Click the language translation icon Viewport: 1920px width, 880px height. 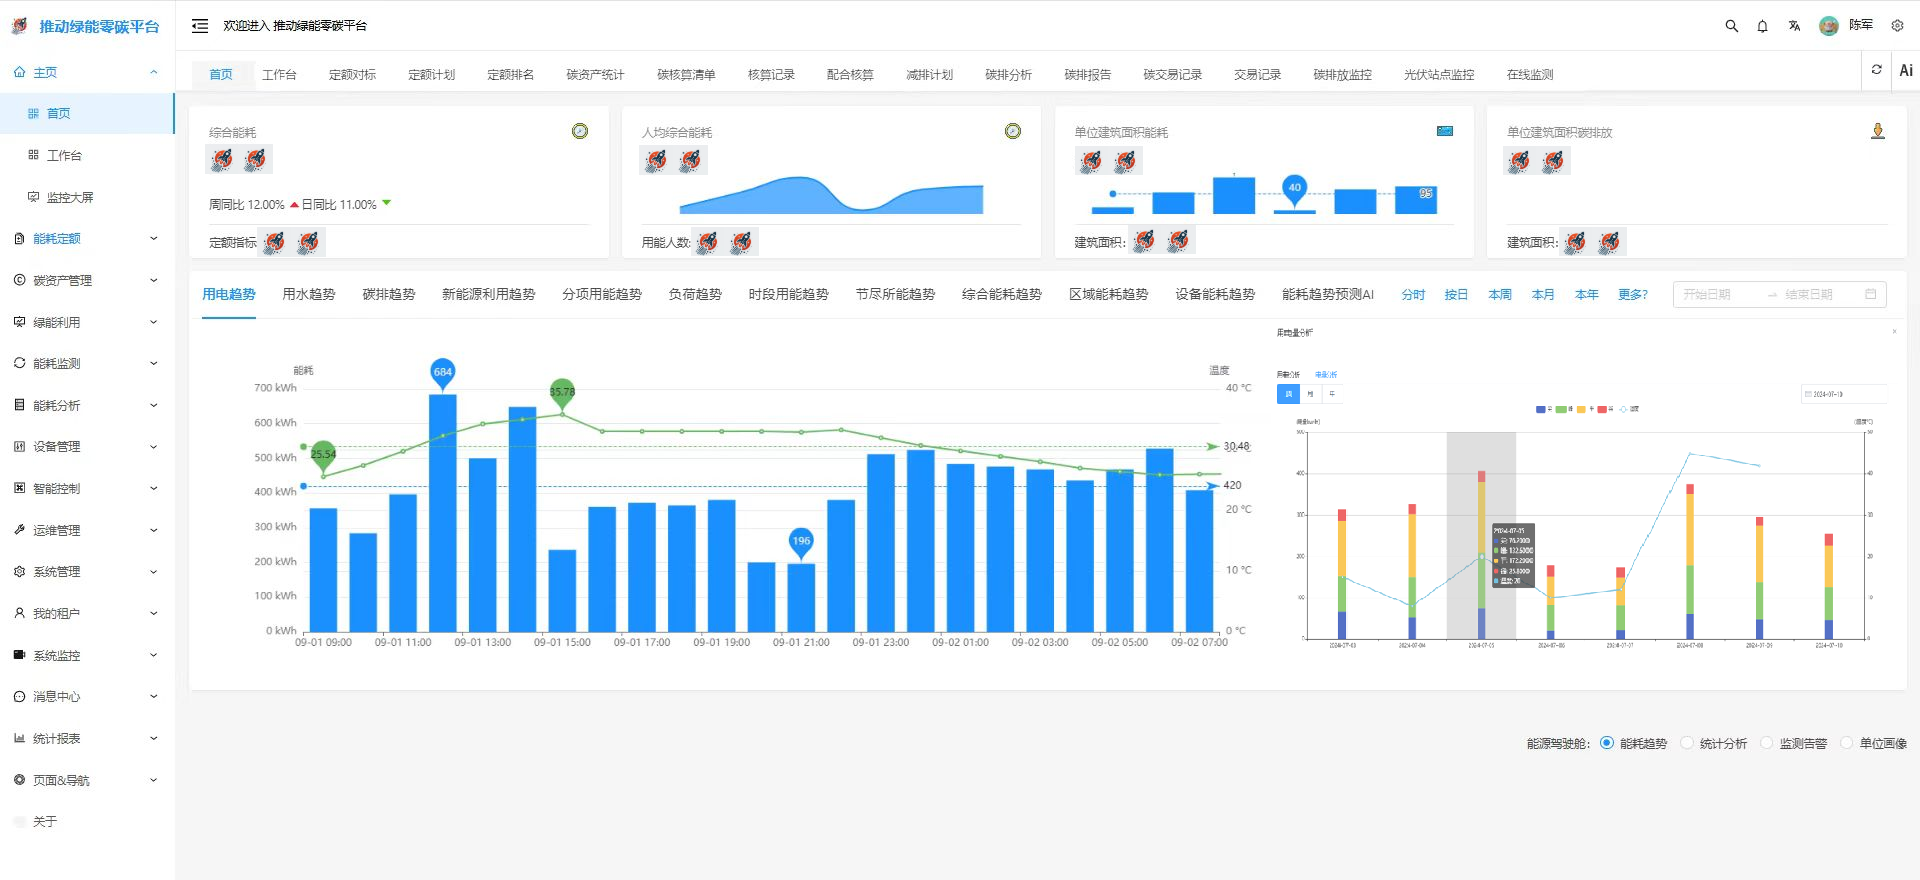click(1794, 26)
